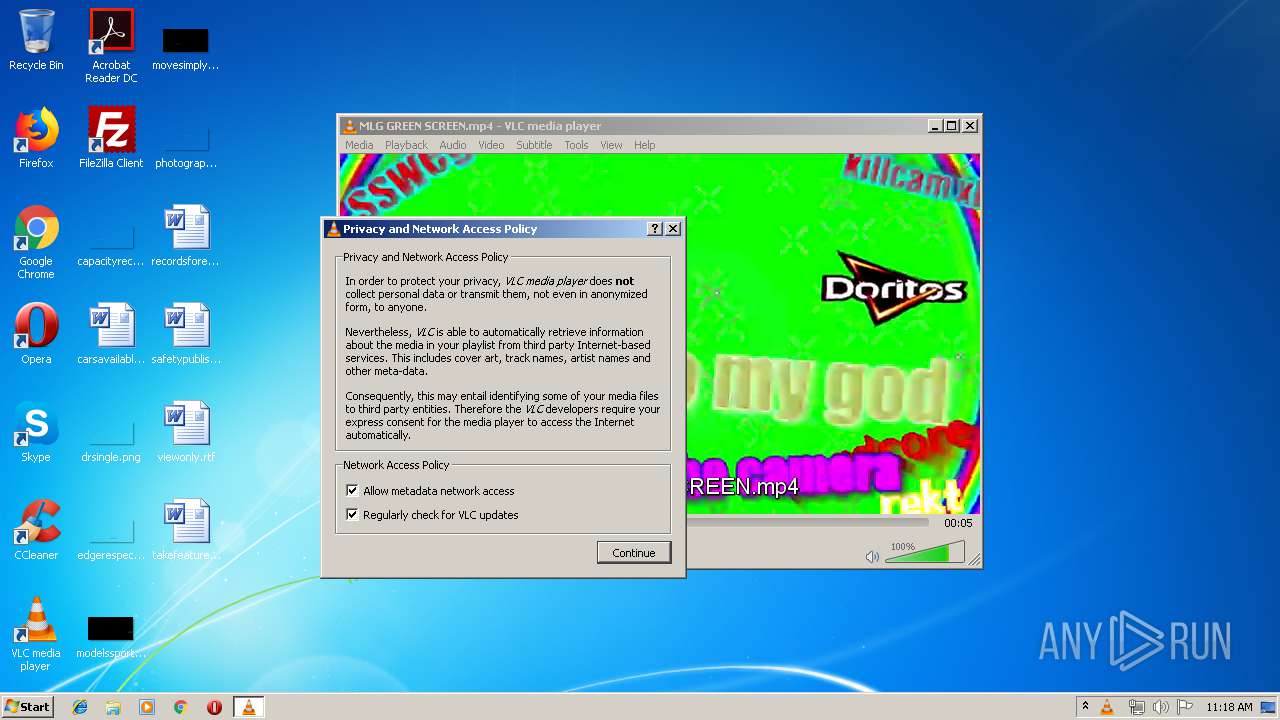Select the edgerespec... desktop file
Screen dimensions: 1280x720
click(111, 536)
